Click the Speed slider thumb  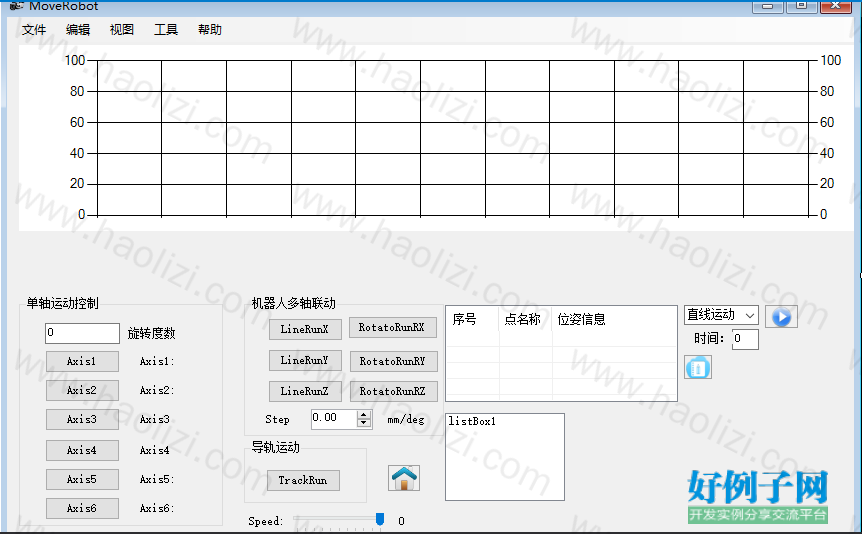coord(380,519)
